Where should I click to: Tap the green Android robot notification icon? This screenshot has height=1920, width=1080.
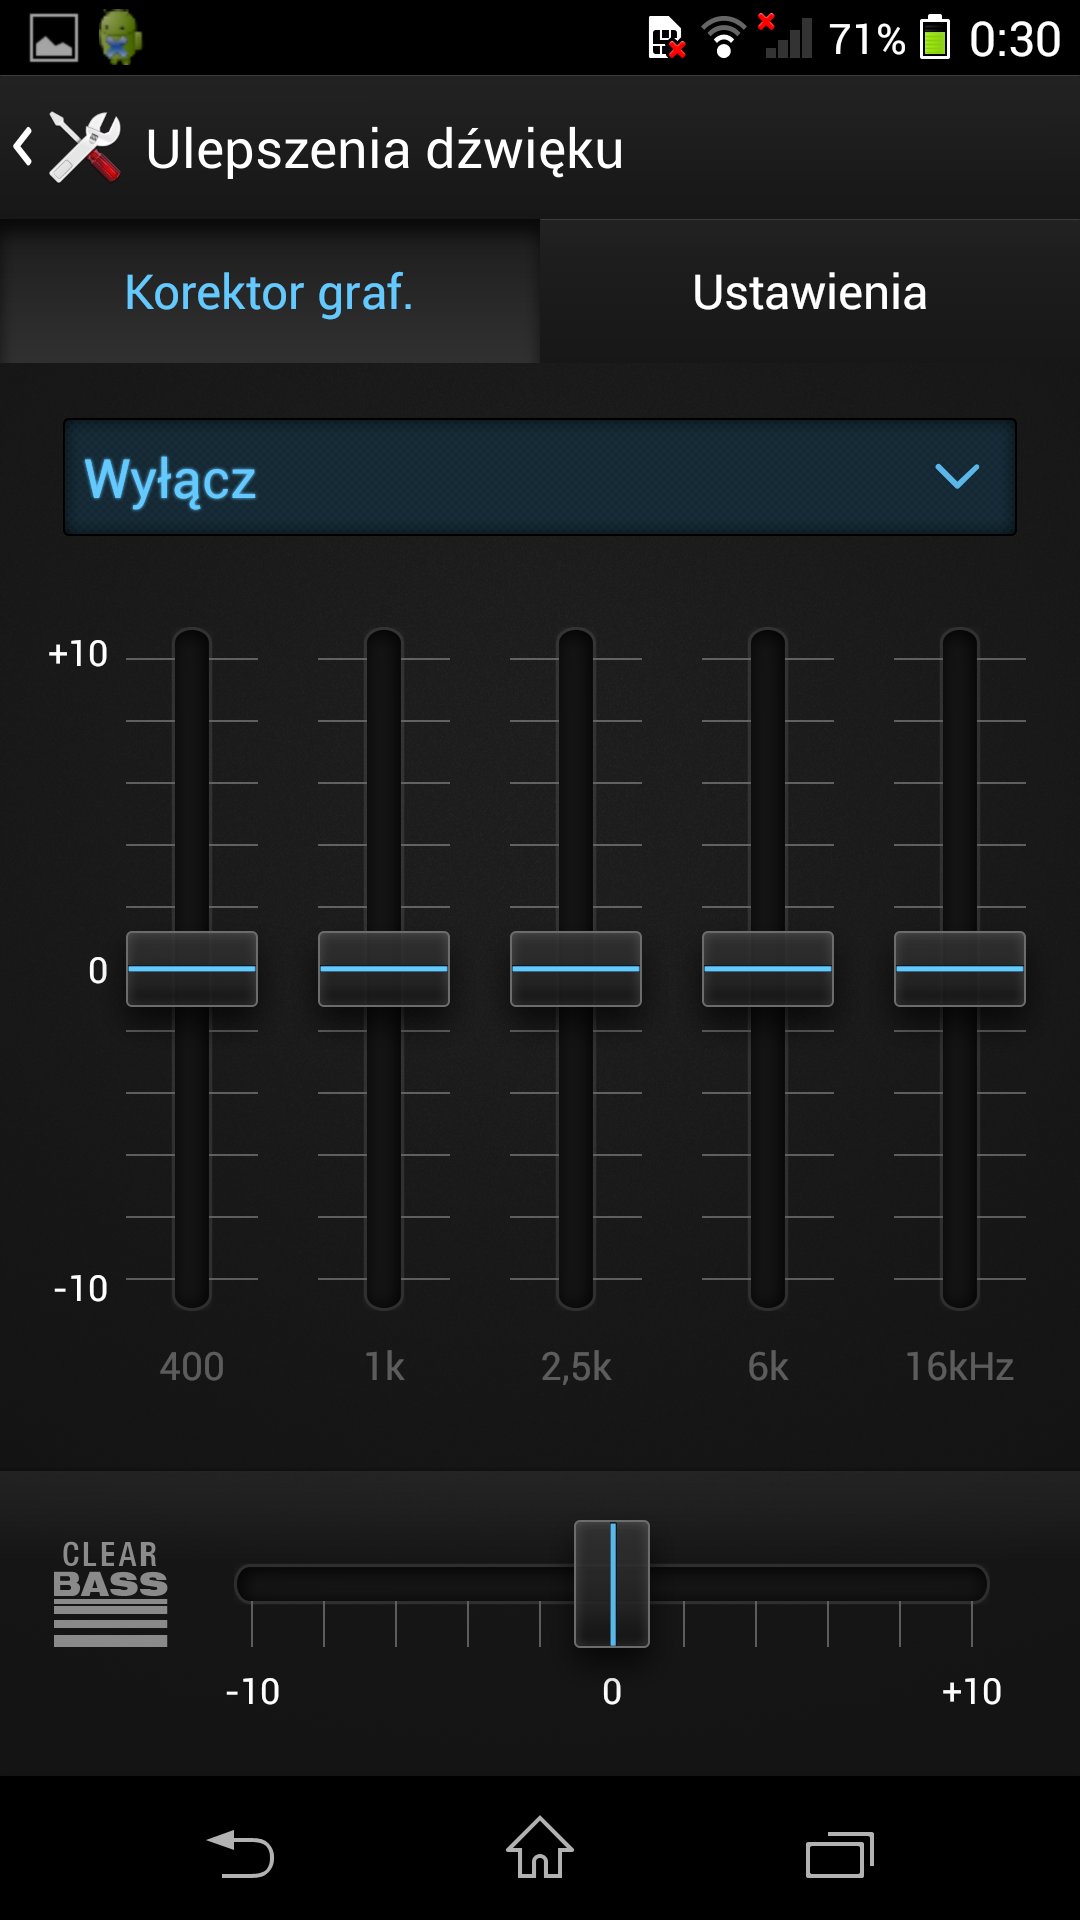point(120,37)
